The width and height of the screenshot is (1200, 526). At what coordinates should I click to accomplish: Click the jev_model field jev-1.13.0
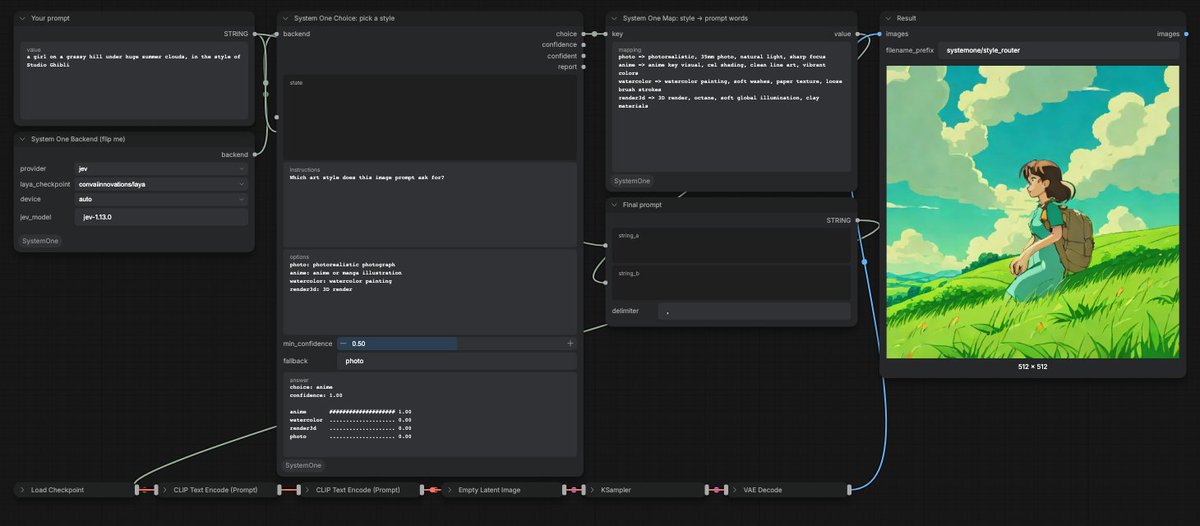[161, 217]
